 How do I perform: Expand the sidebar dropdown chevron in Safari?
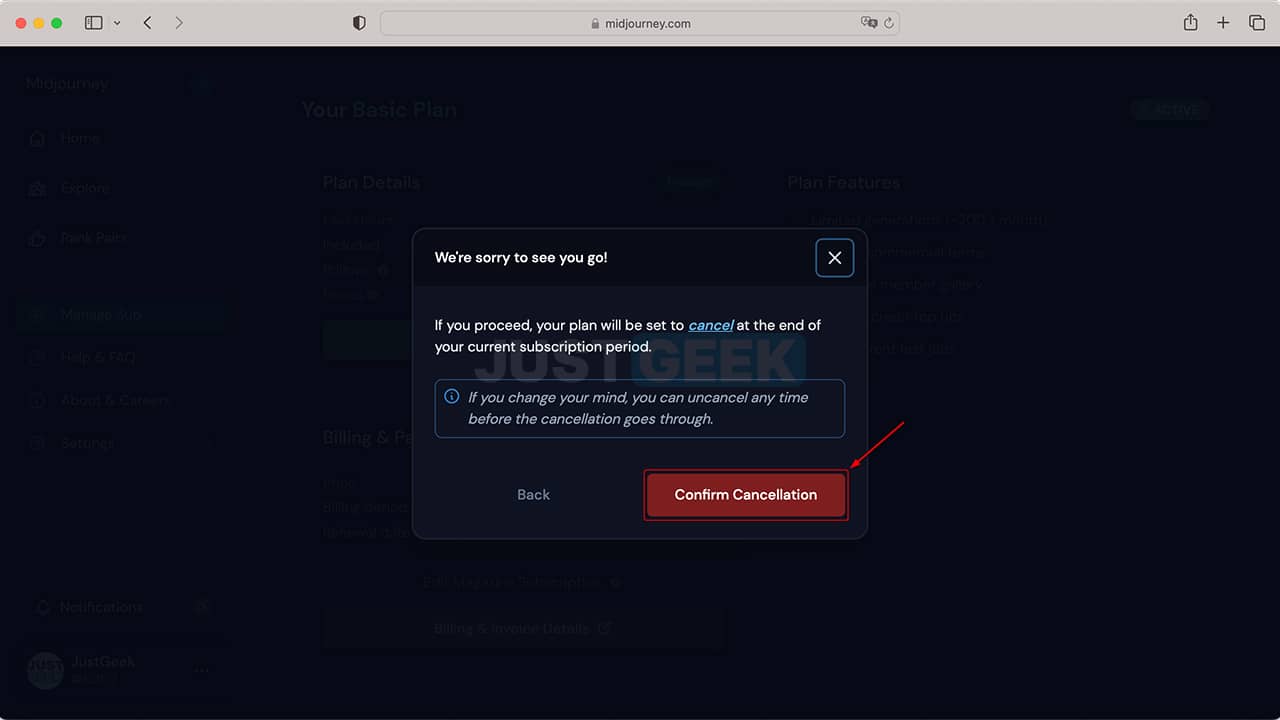click(117, 22)
